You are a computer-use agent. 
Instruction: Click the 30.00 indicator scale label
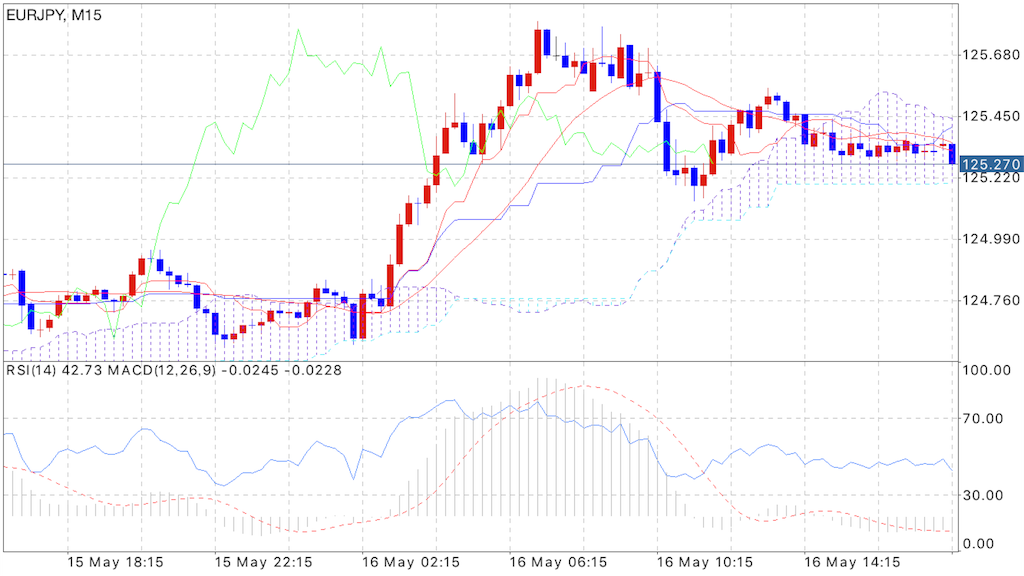click(983, 496)
